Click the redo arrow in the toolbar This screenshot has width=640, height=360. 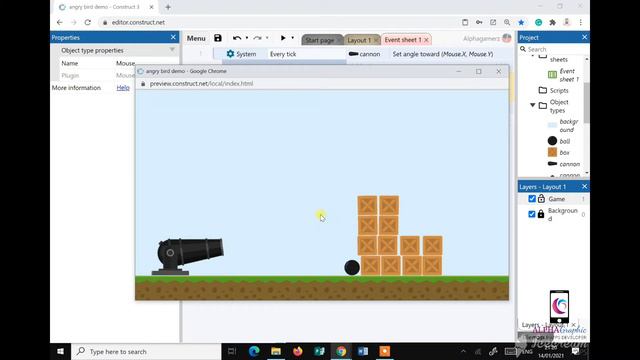pos(257,38)
